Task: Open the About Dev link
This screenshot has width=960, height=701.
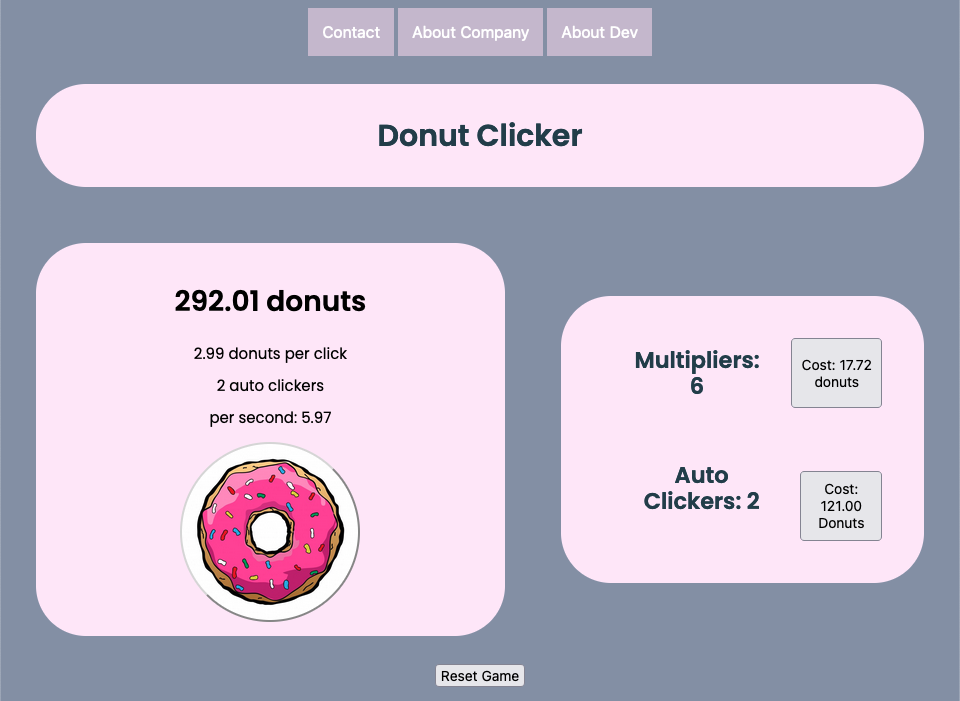Action: [599, 32]
